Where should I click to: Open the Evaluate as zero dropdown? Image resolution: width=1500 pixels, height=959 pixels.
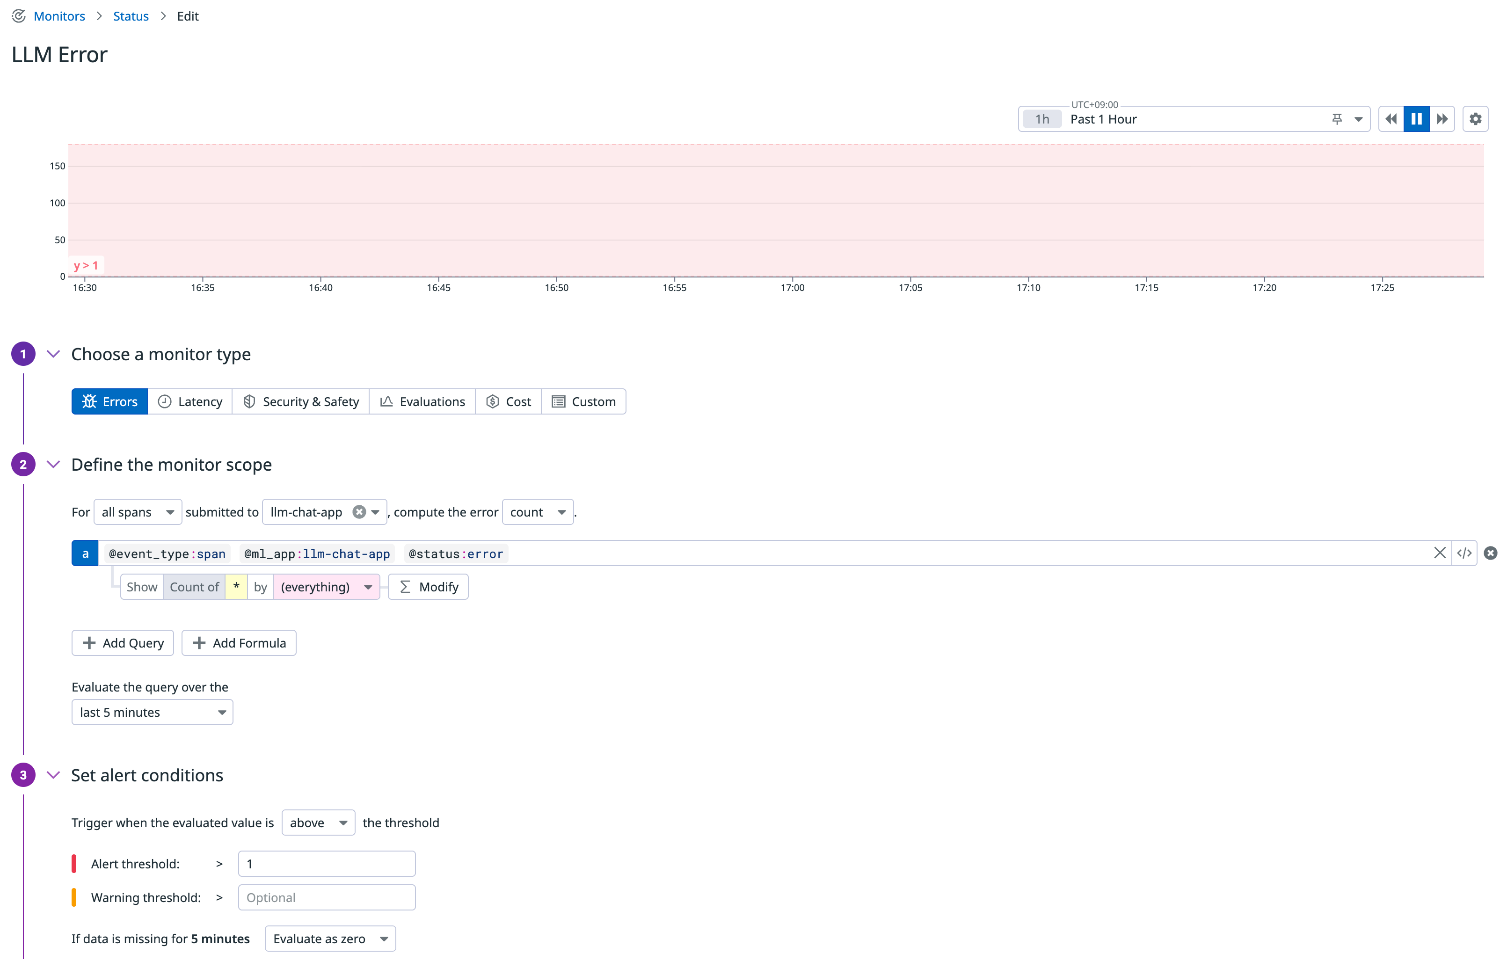coord(330,939)
